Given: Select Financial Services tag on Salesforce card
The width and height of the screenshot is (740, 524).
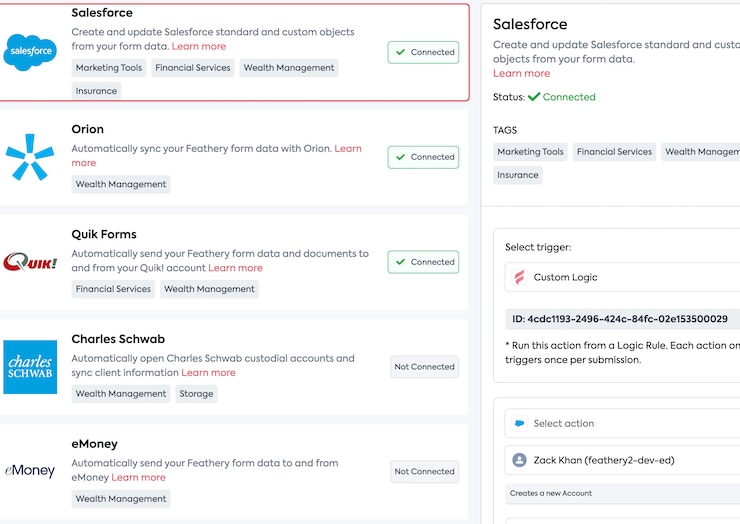Looking at the screenshot, I should (193, 68).
